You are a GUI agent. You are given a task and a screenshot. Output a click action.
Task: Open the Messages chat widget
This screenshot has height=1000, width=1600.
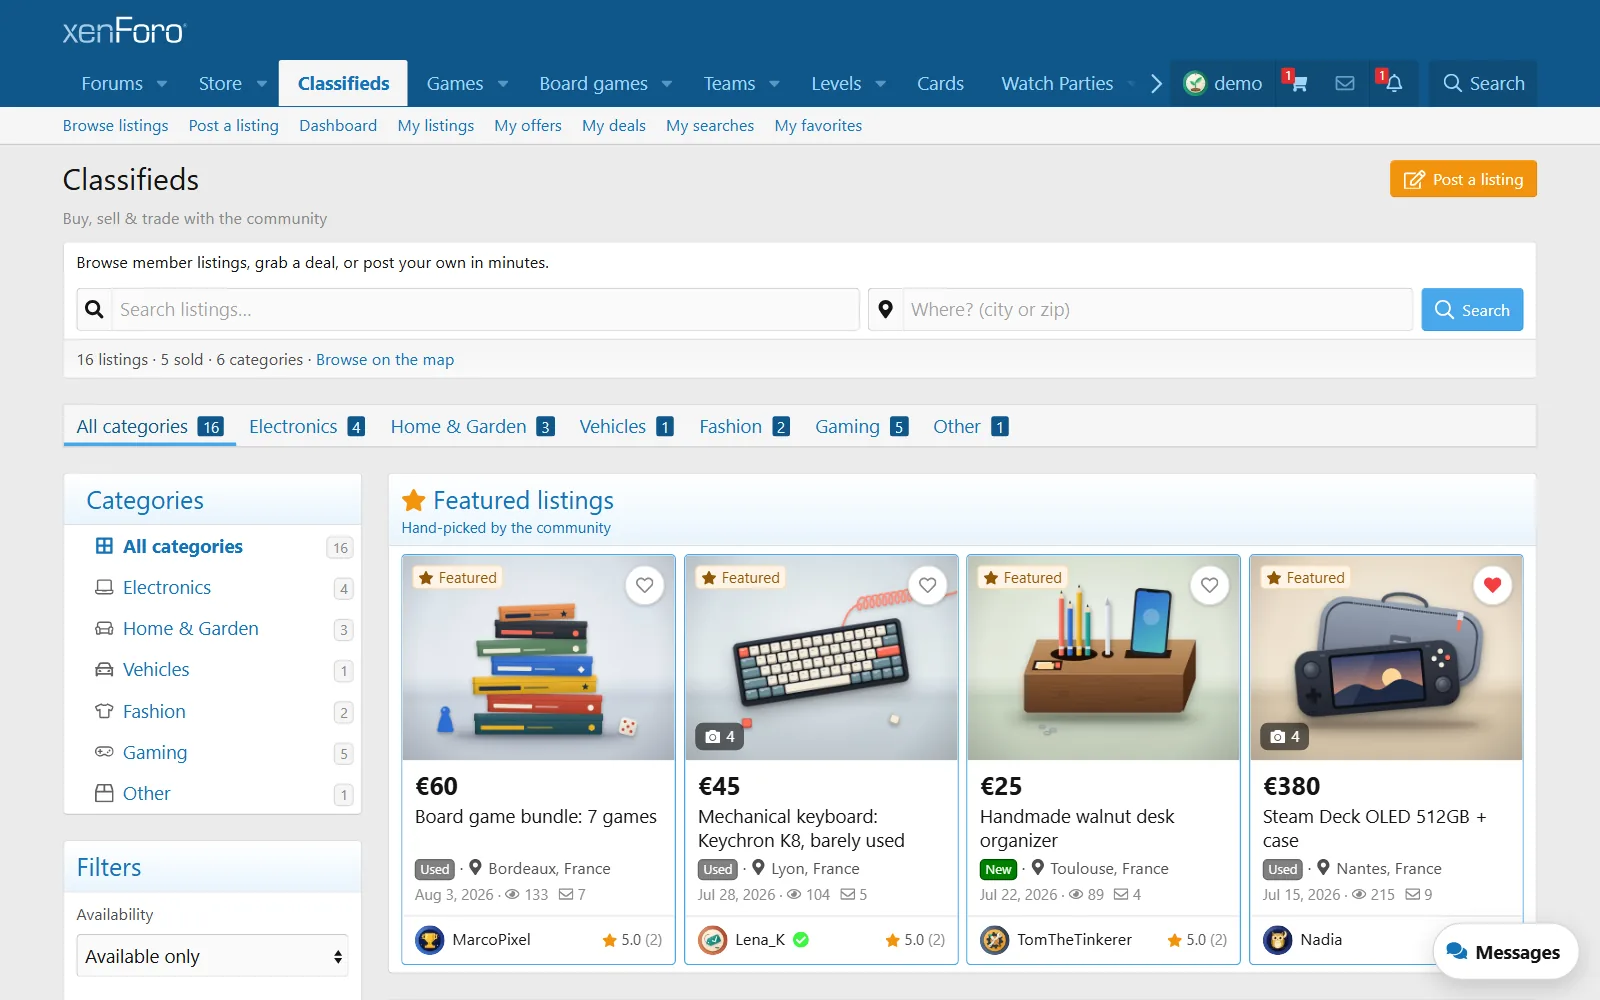(1505, 952)
